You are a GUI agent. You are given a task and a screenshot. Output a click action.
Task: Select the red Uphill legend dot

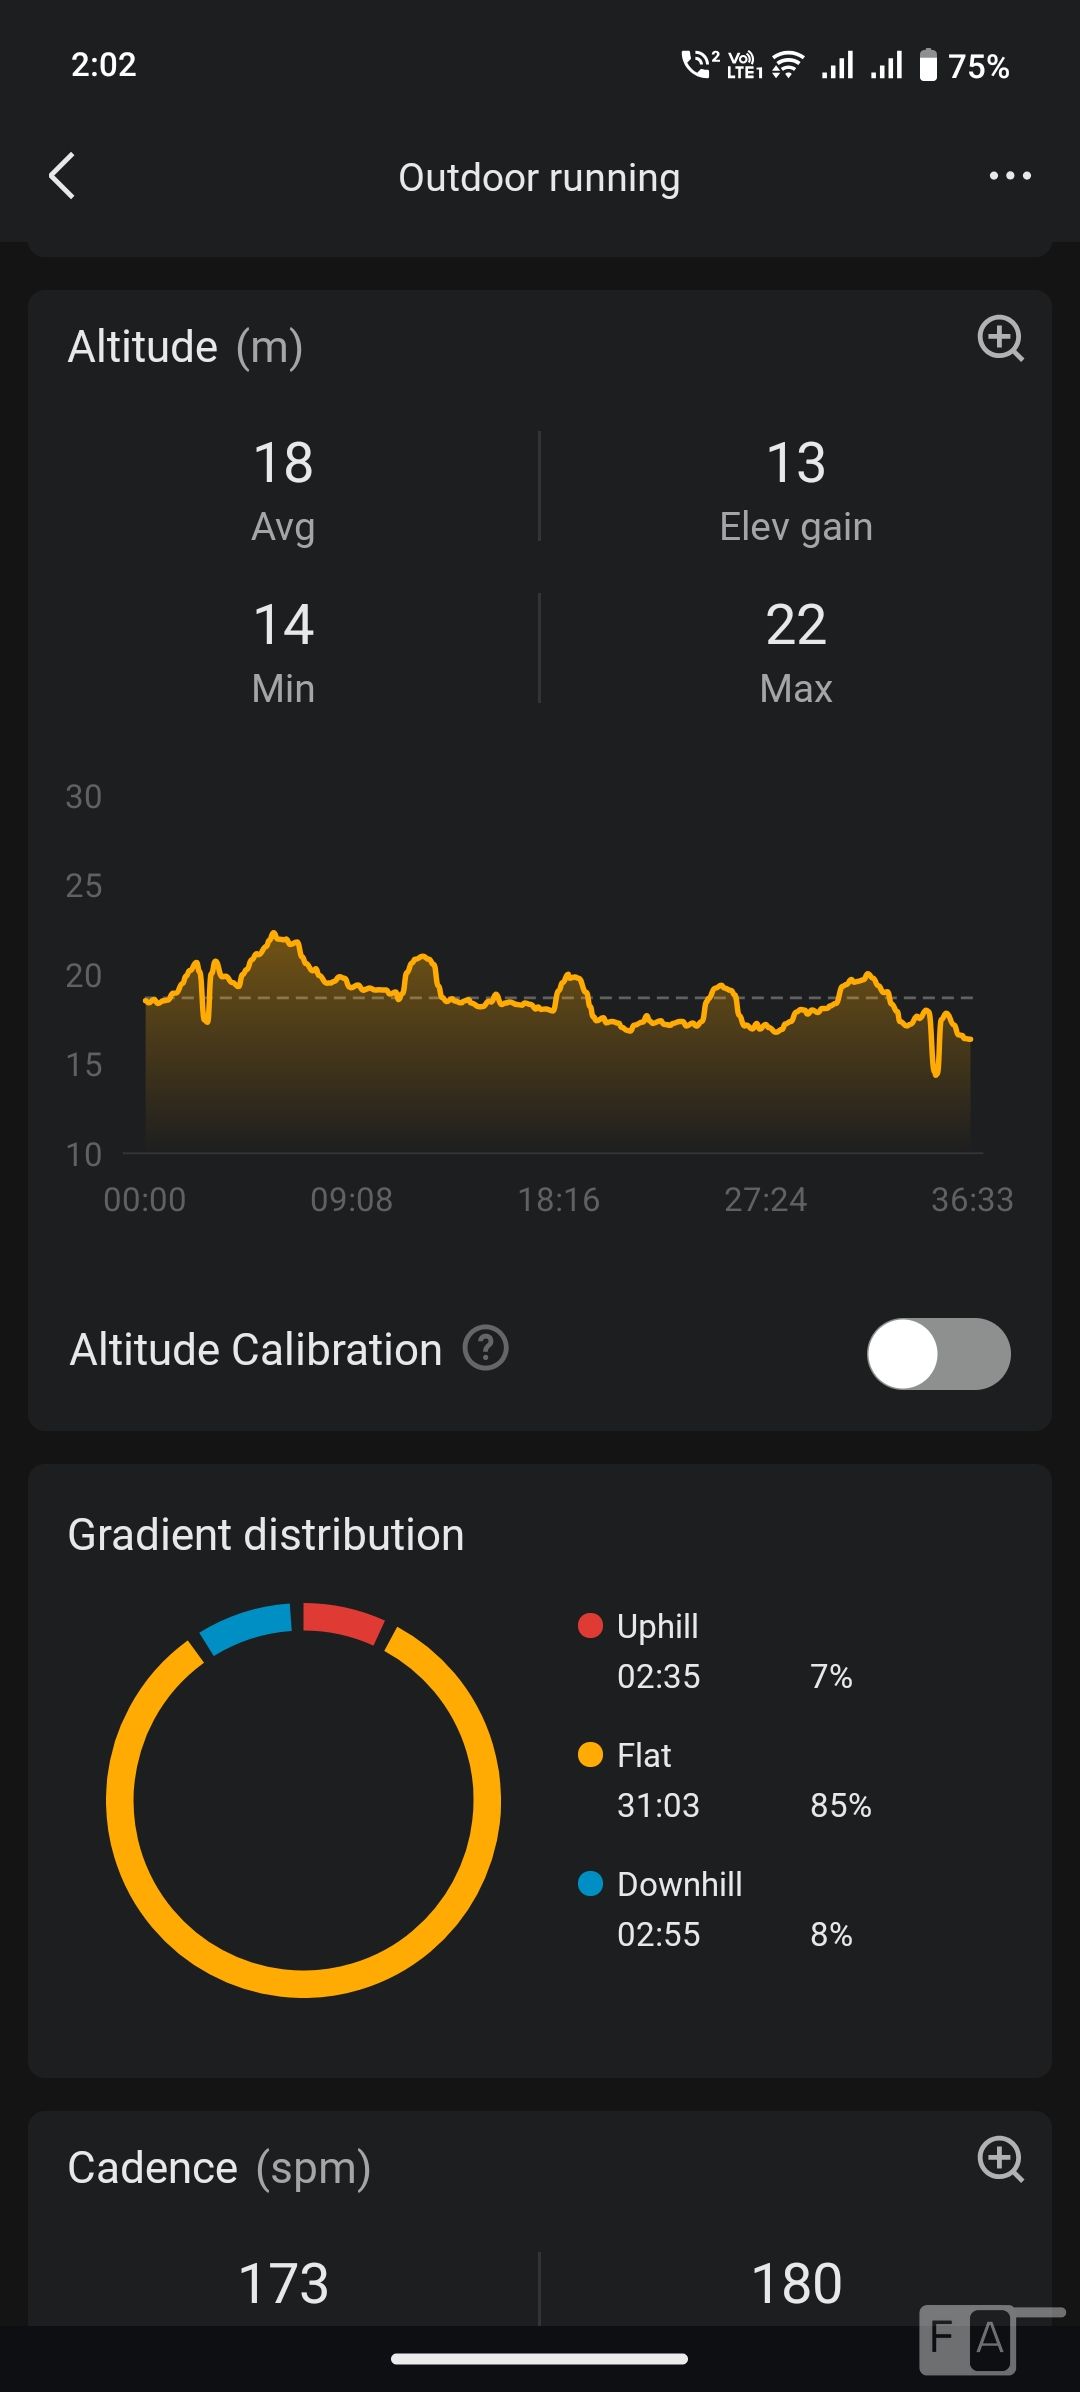590,1626
